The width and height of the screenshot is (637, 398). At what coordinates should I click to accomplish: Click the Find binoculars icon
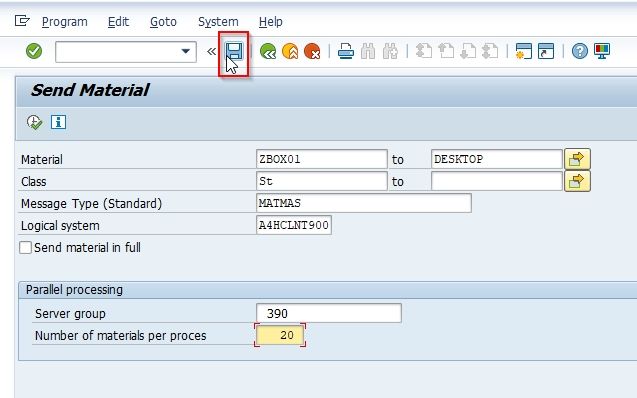[x=368, y=52]
